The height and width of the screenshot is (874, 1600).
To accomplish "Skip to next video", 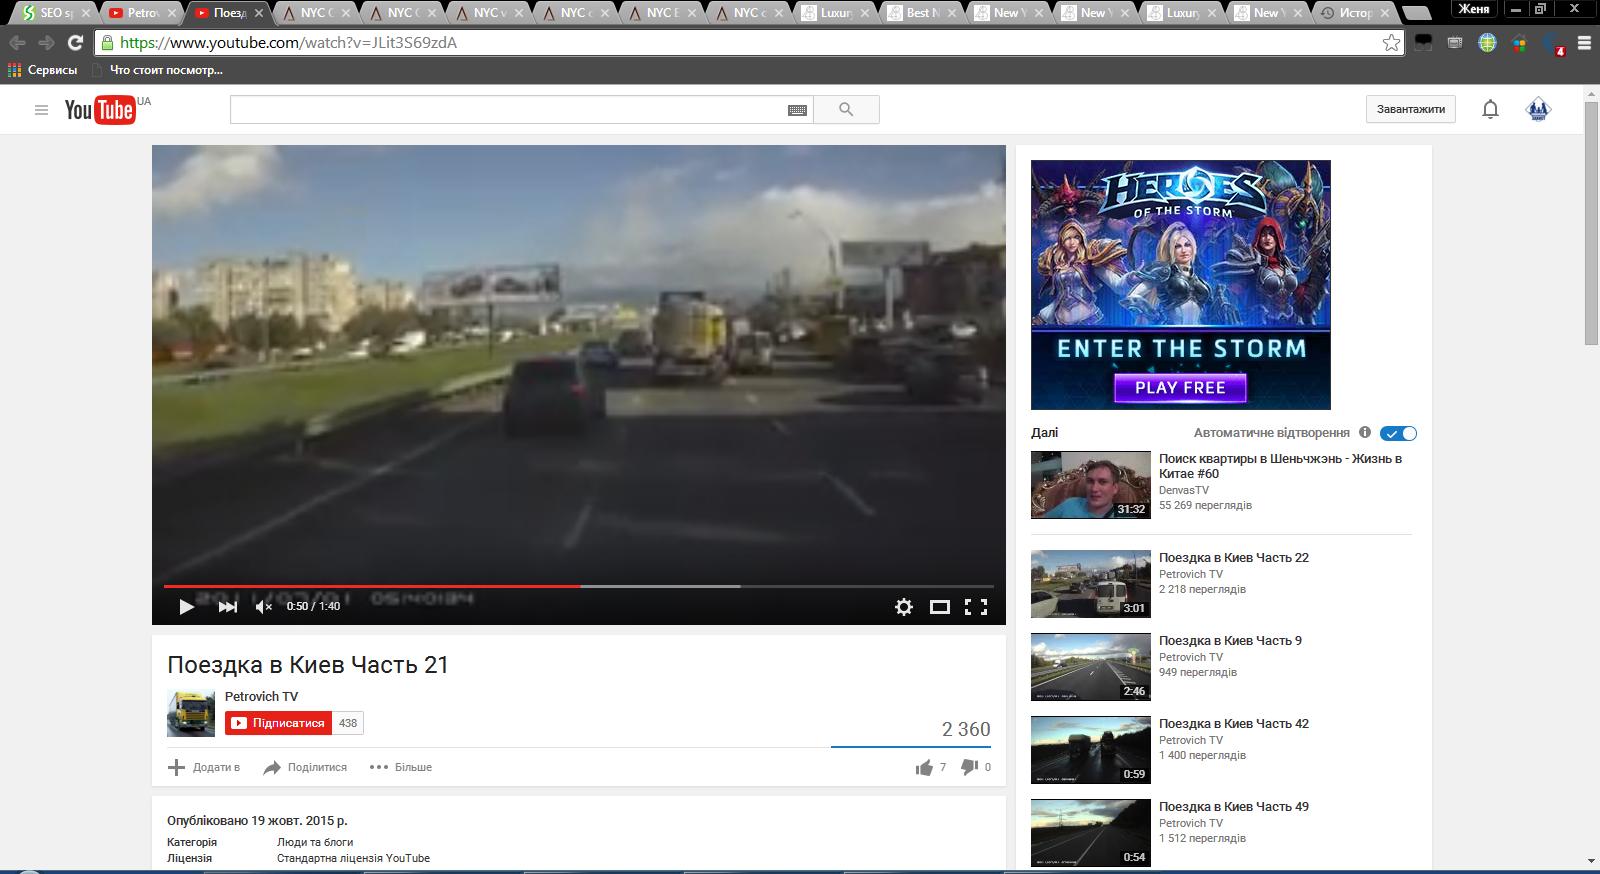I will coord(227,606).
